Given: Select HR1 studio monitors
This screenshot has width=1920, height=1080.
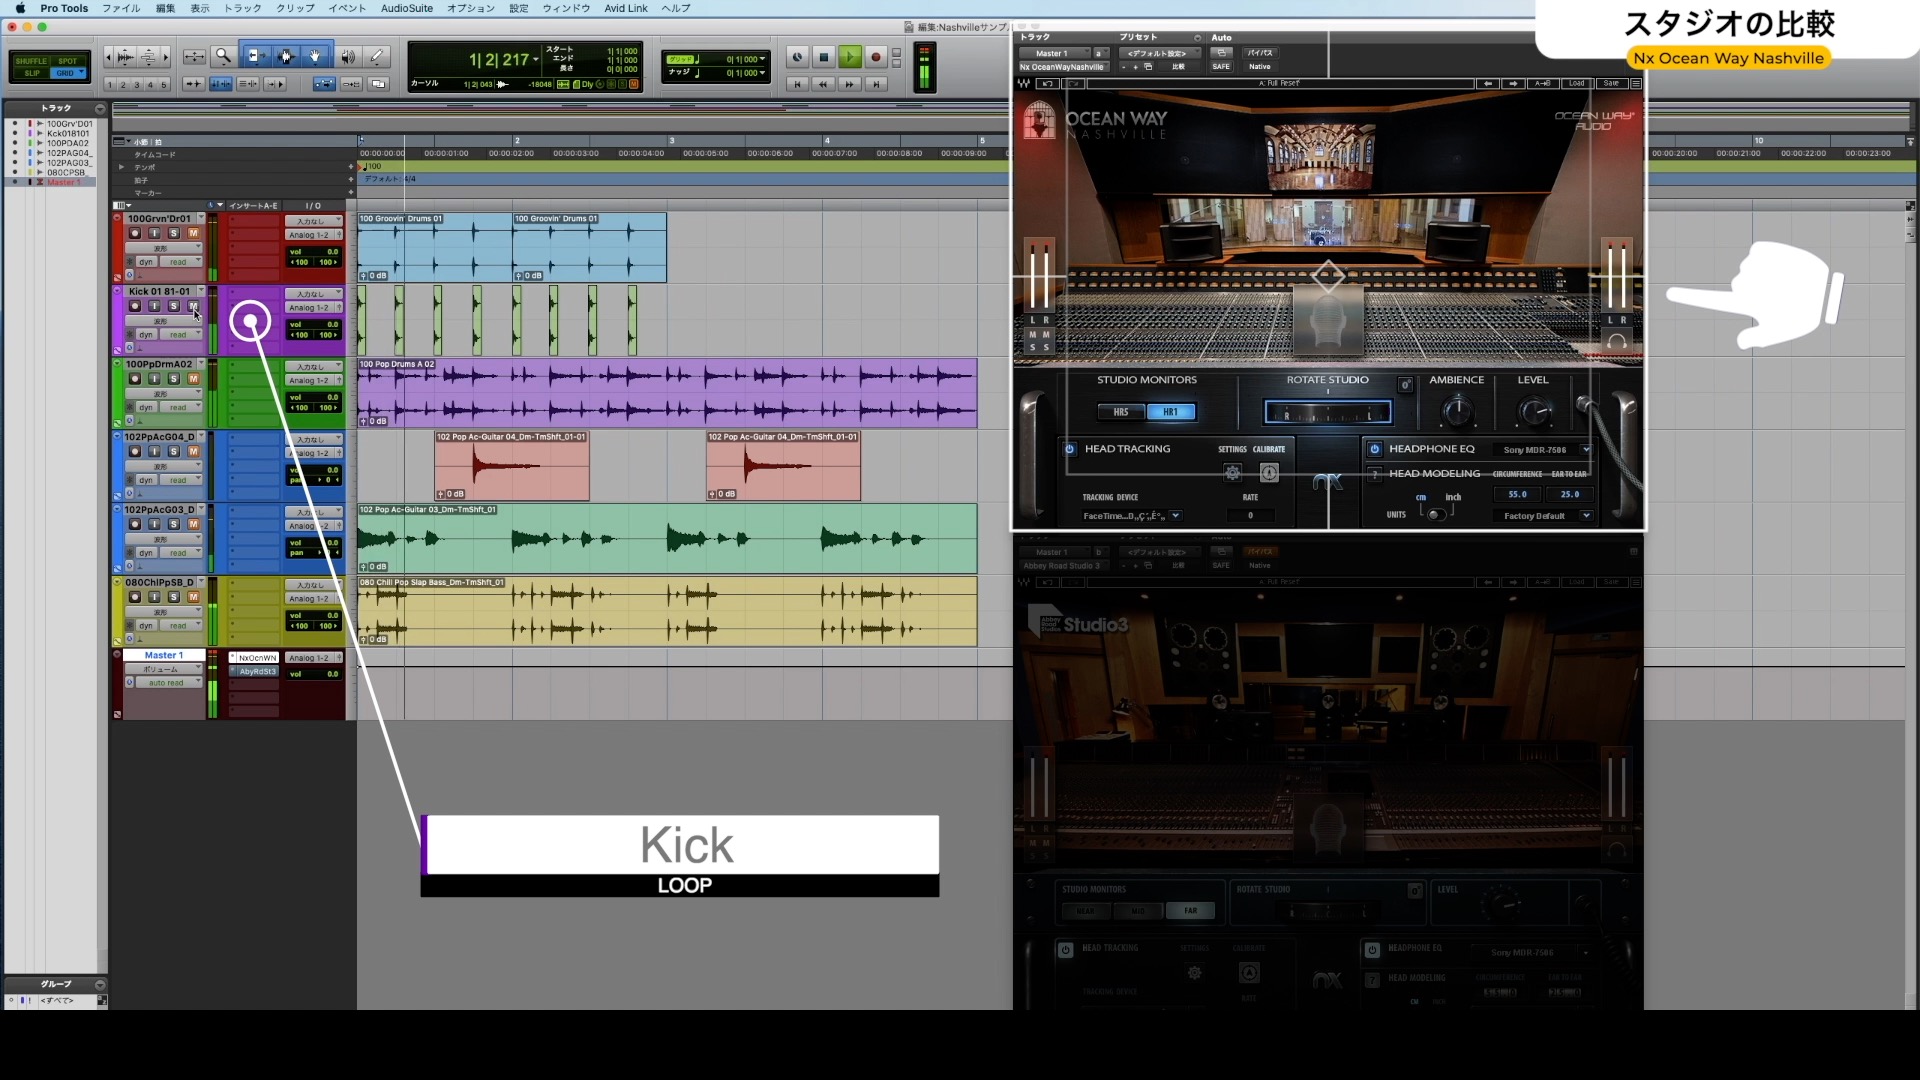Looking at the screenshot, I should [x=1170, y=412].
